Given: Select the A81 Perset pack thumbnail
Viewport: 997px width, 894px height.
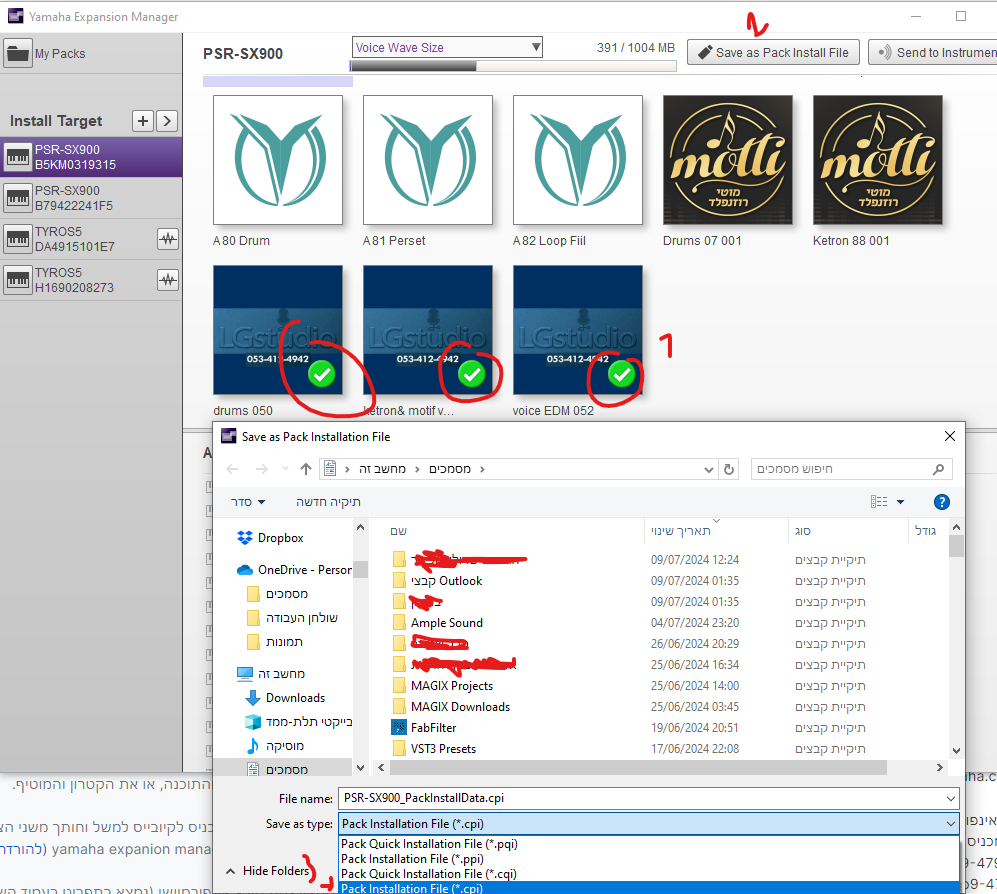Looking at the screenshot, I should tap(428, 160).
